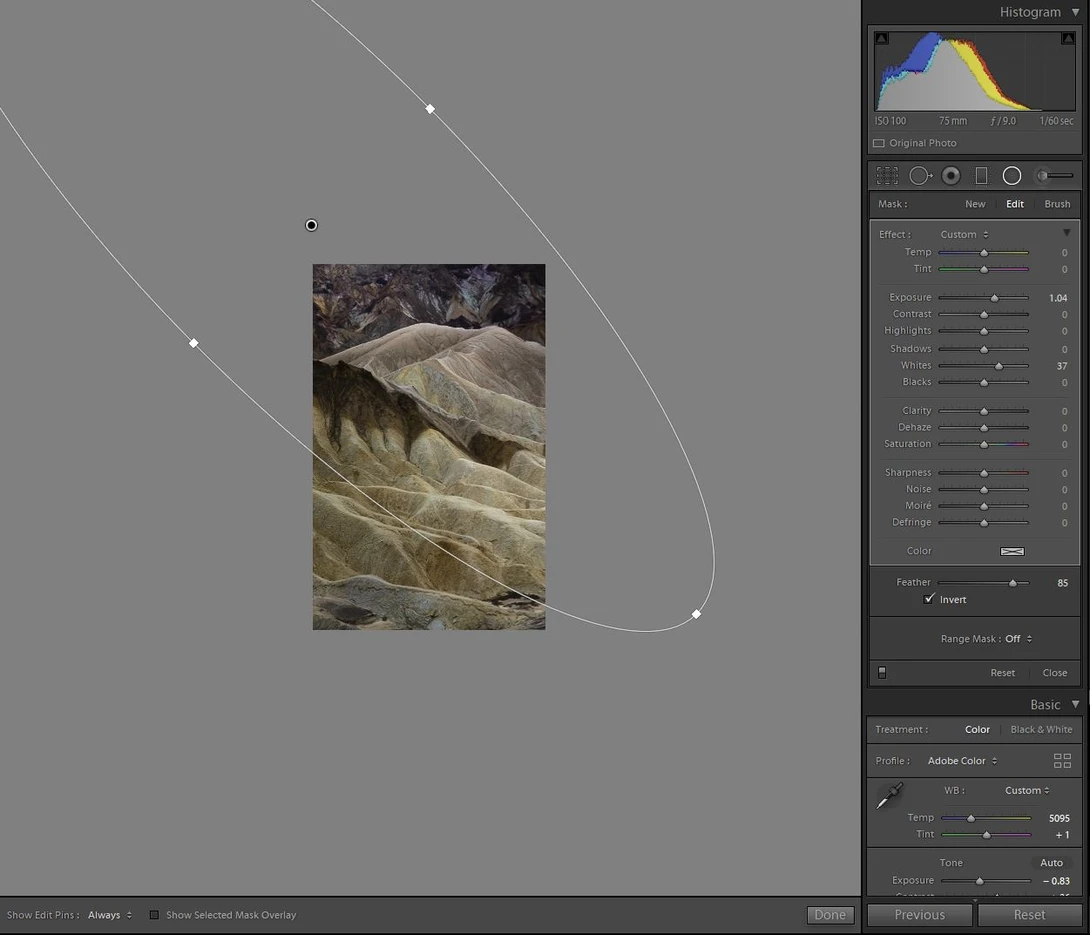Screen dimensions: 1090x935
Task: Select the radial filter edit pin
Action: 311,225
